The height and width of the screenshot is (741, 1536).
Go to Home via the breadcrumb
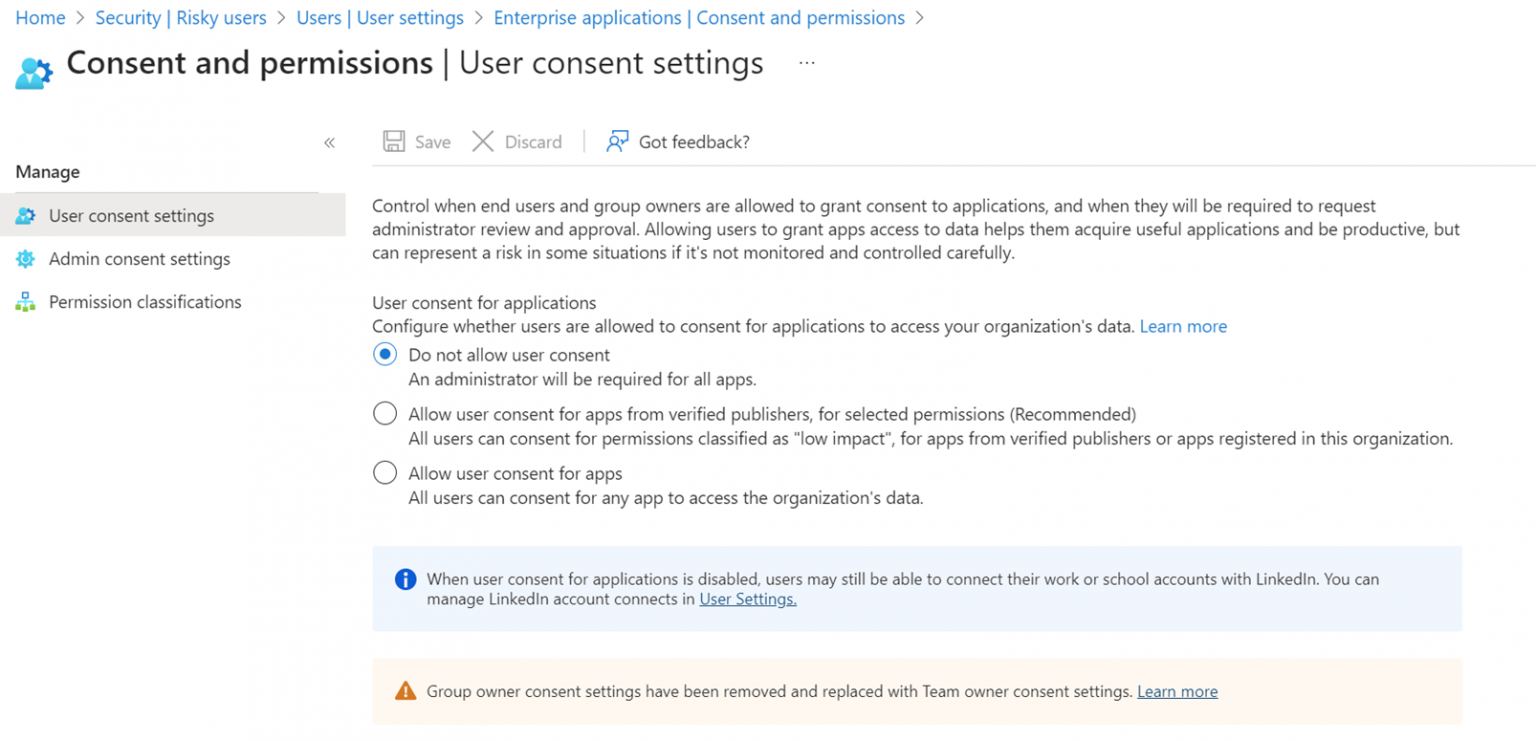pos(39,17)
